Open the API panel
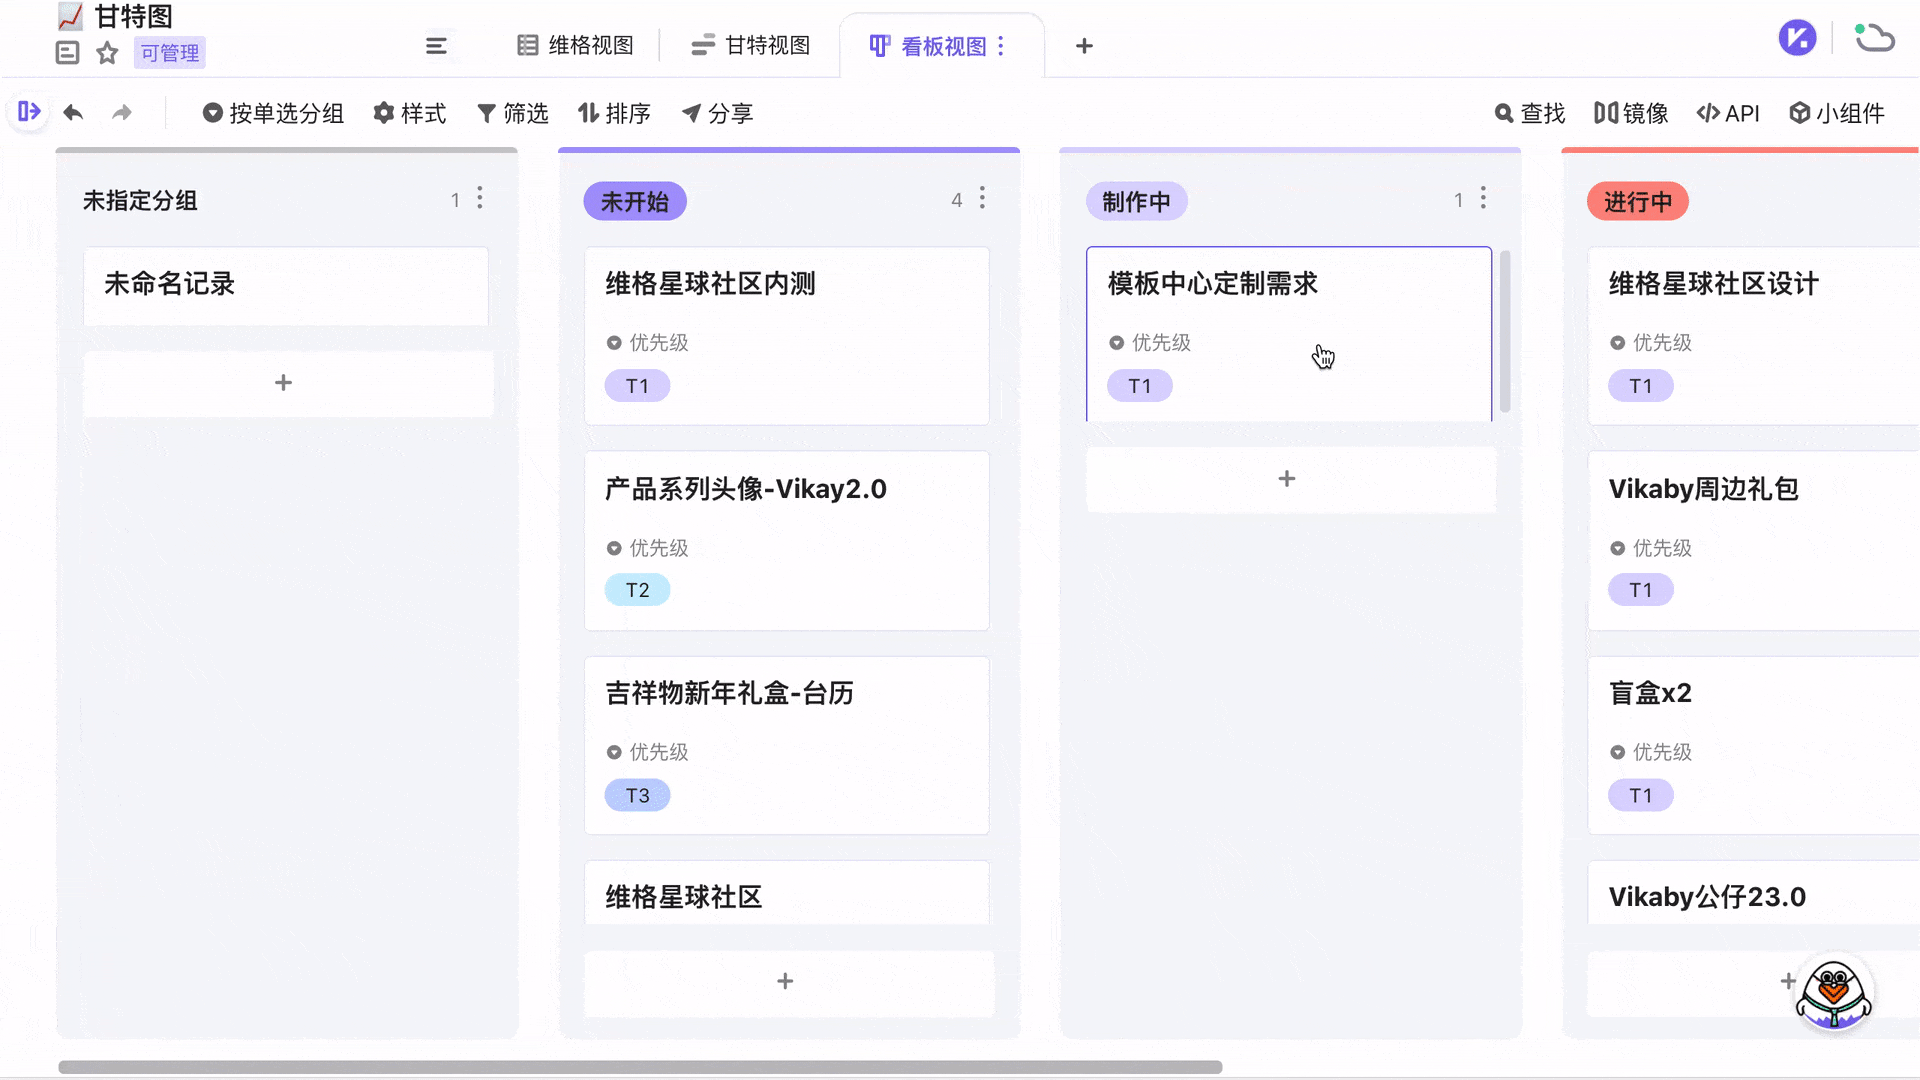 [x=1728, y=113]
